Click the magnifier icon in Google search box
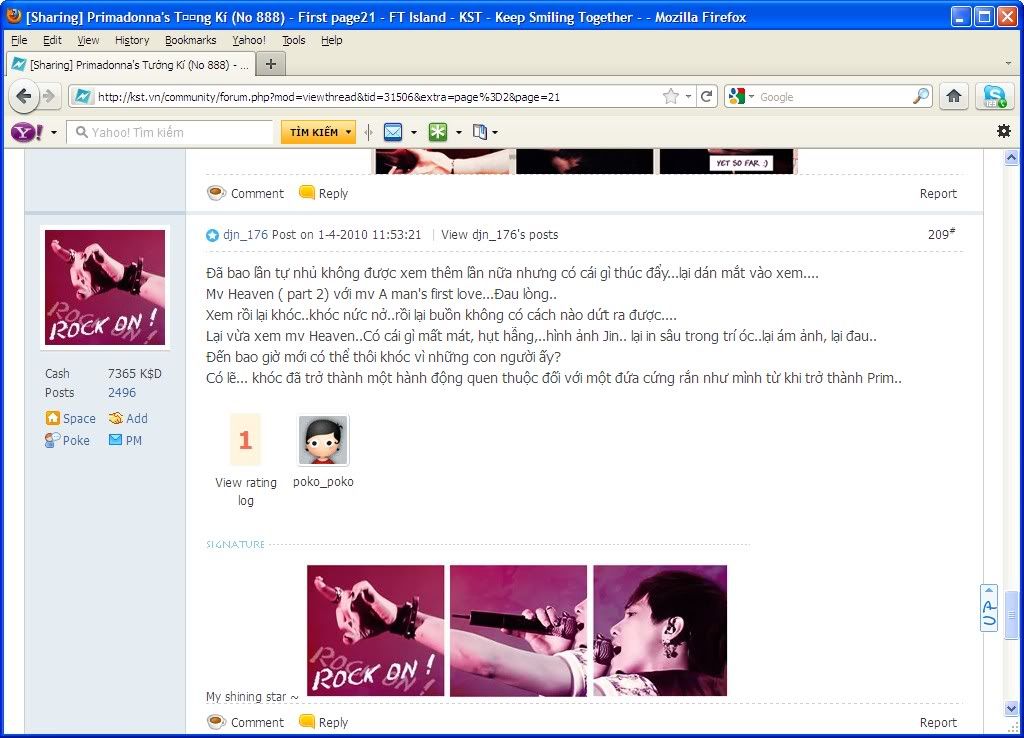 click(x=921, y=97)
